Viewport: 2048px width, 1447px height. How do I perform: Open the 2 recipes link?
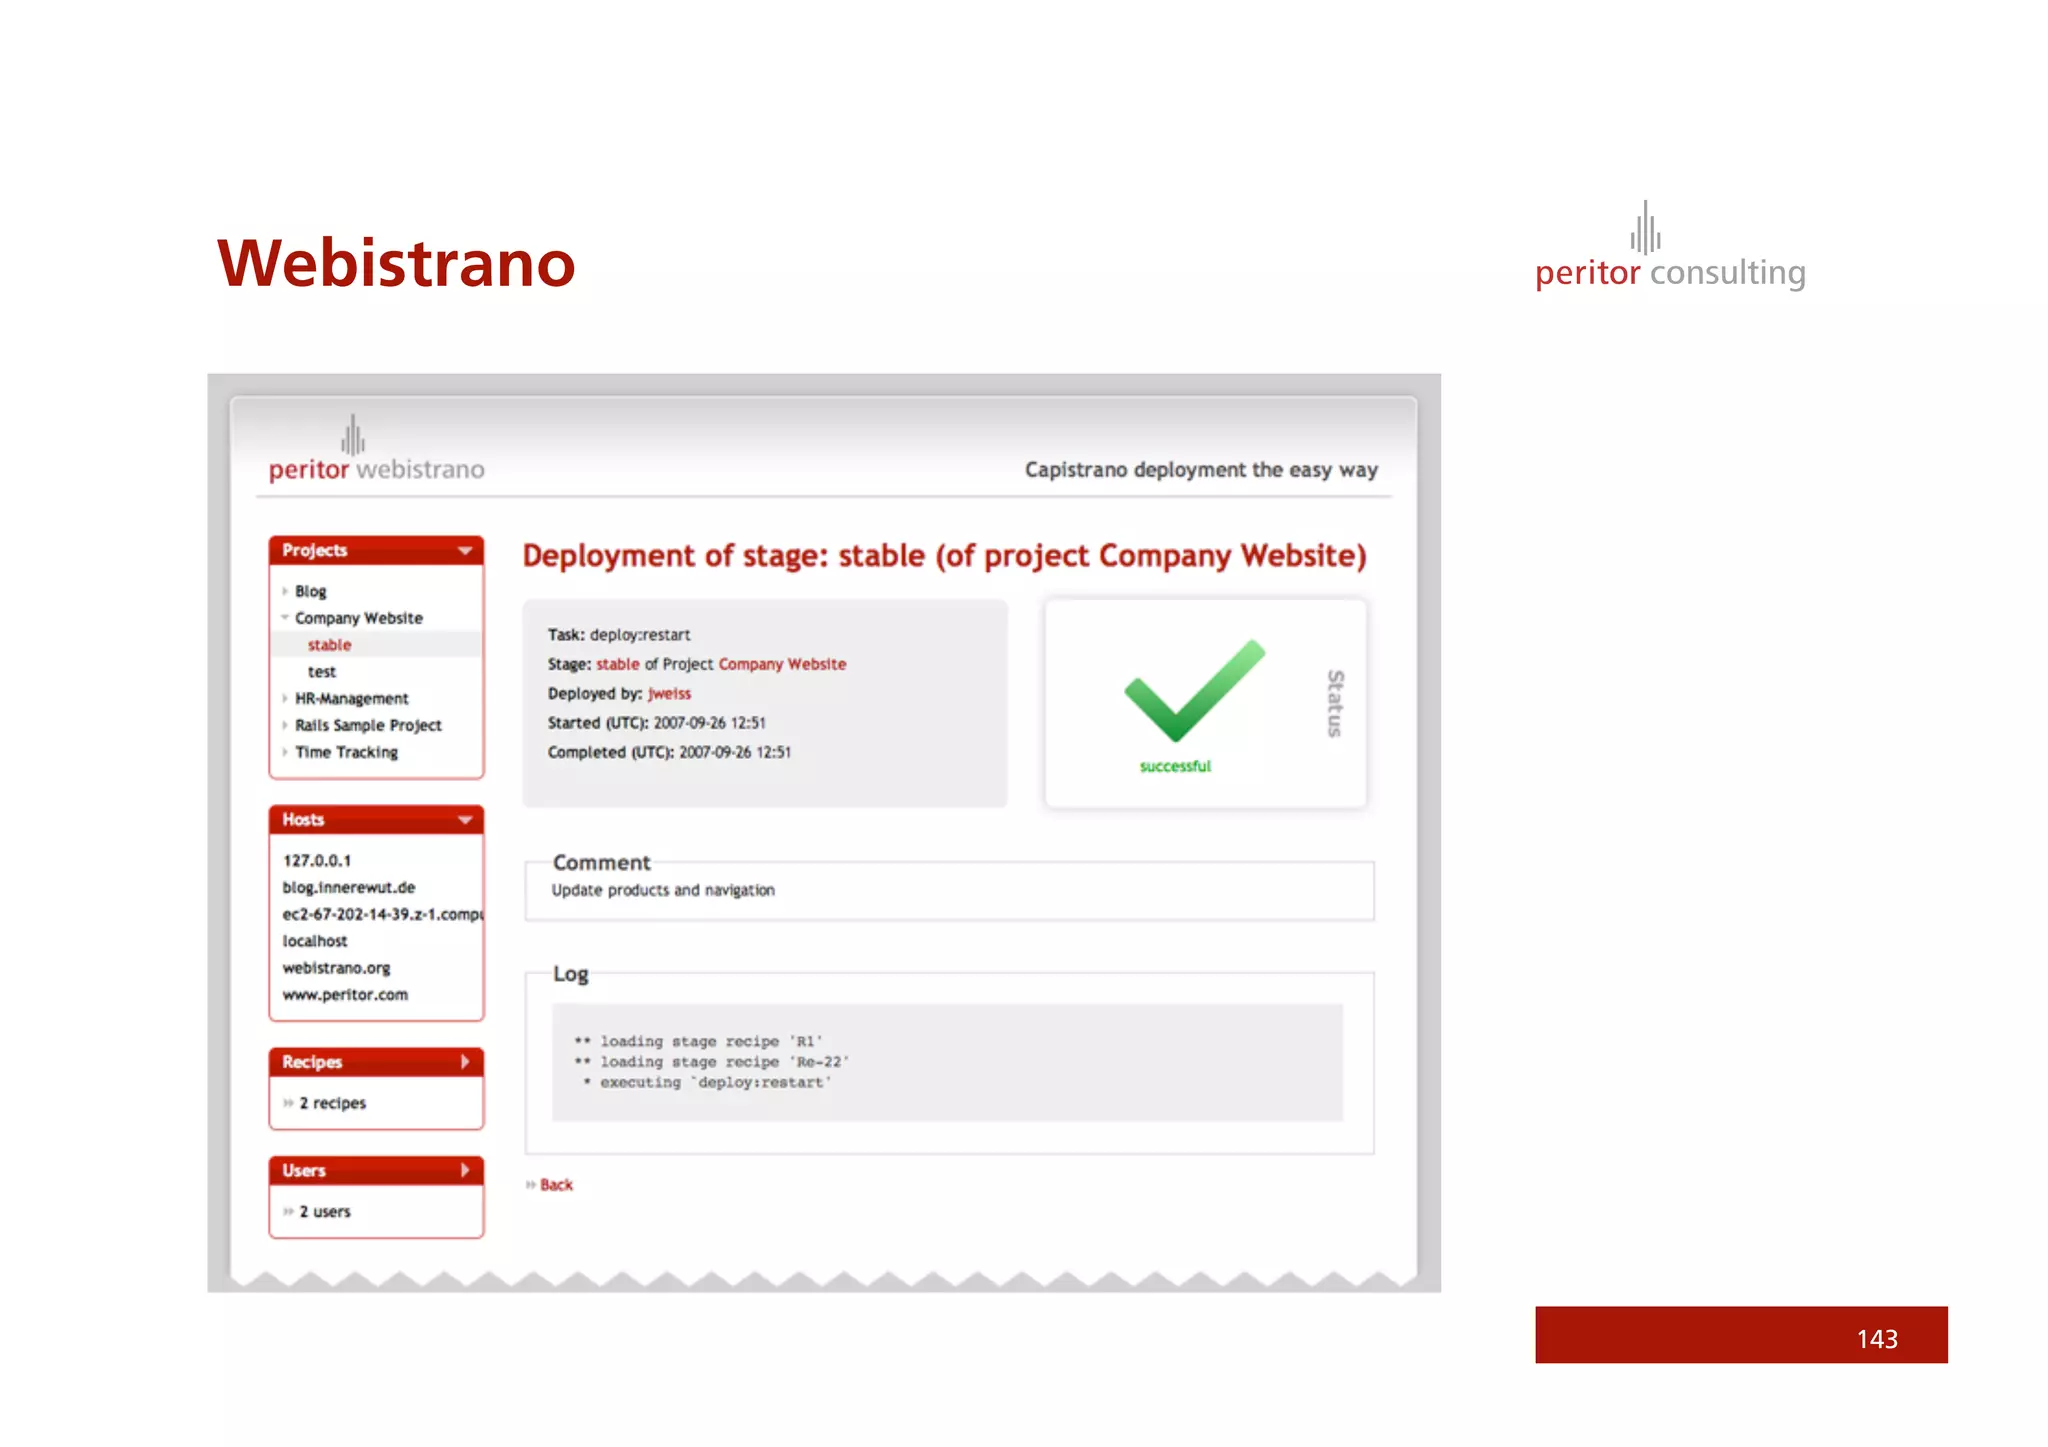coord(333,1103)
